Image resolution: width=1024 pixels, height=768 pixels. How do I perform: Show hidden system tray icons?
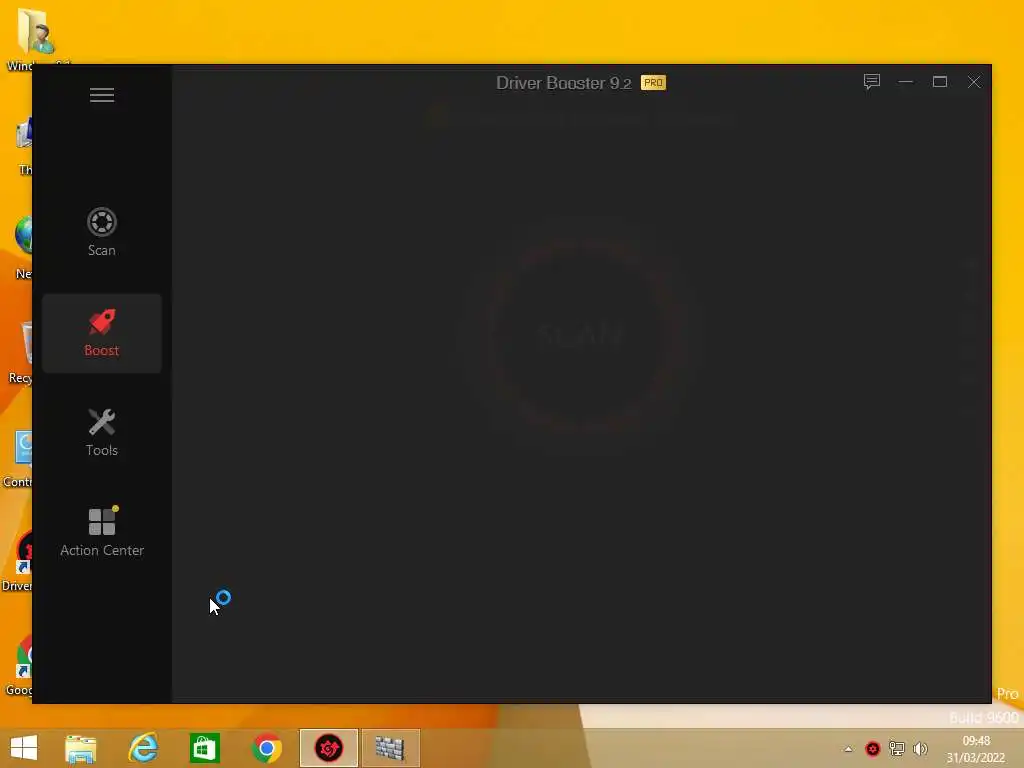(848, 749)
